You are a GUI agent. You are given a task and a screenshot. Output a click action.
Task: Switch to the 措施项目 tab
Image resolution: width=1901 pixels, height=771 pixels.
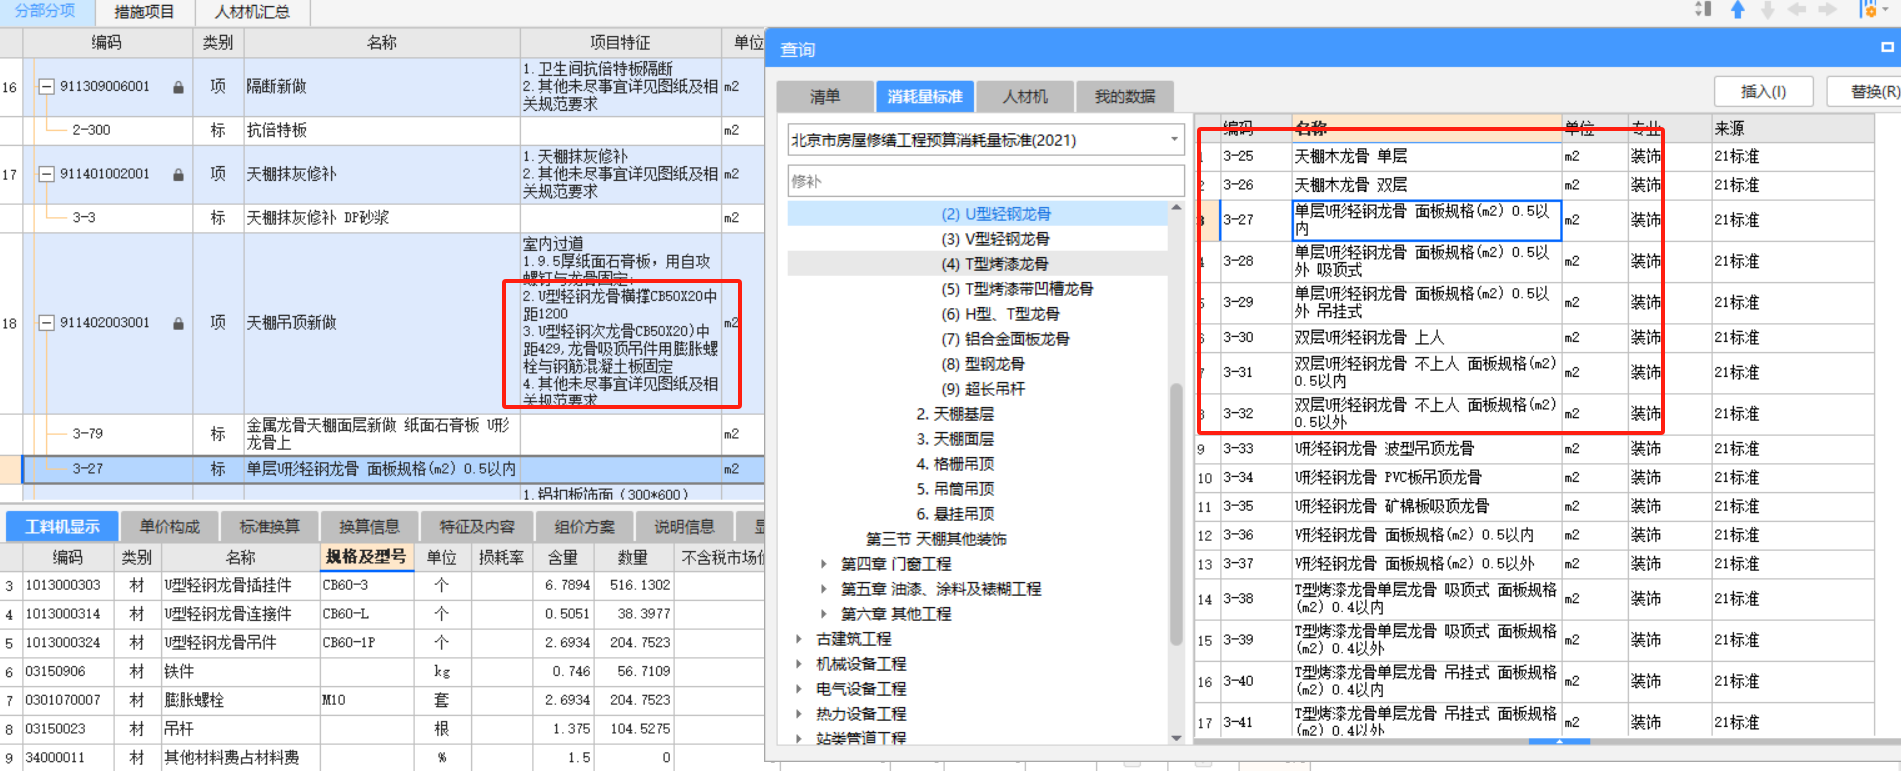pos(144,12)
